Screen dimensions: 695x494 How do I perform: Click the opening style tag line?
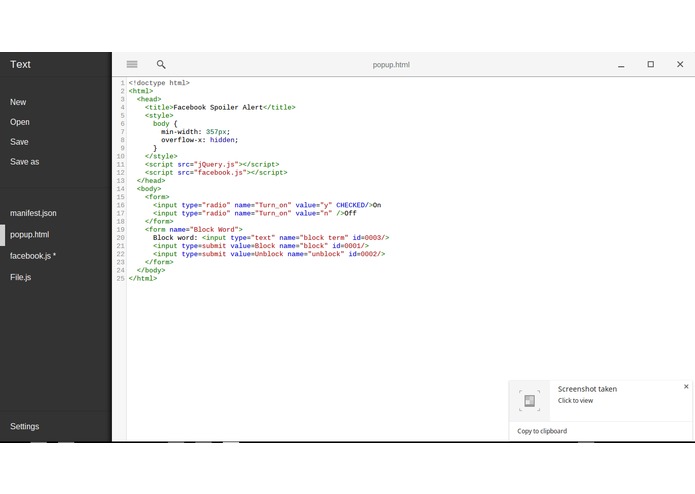click(x=159, y=116)
